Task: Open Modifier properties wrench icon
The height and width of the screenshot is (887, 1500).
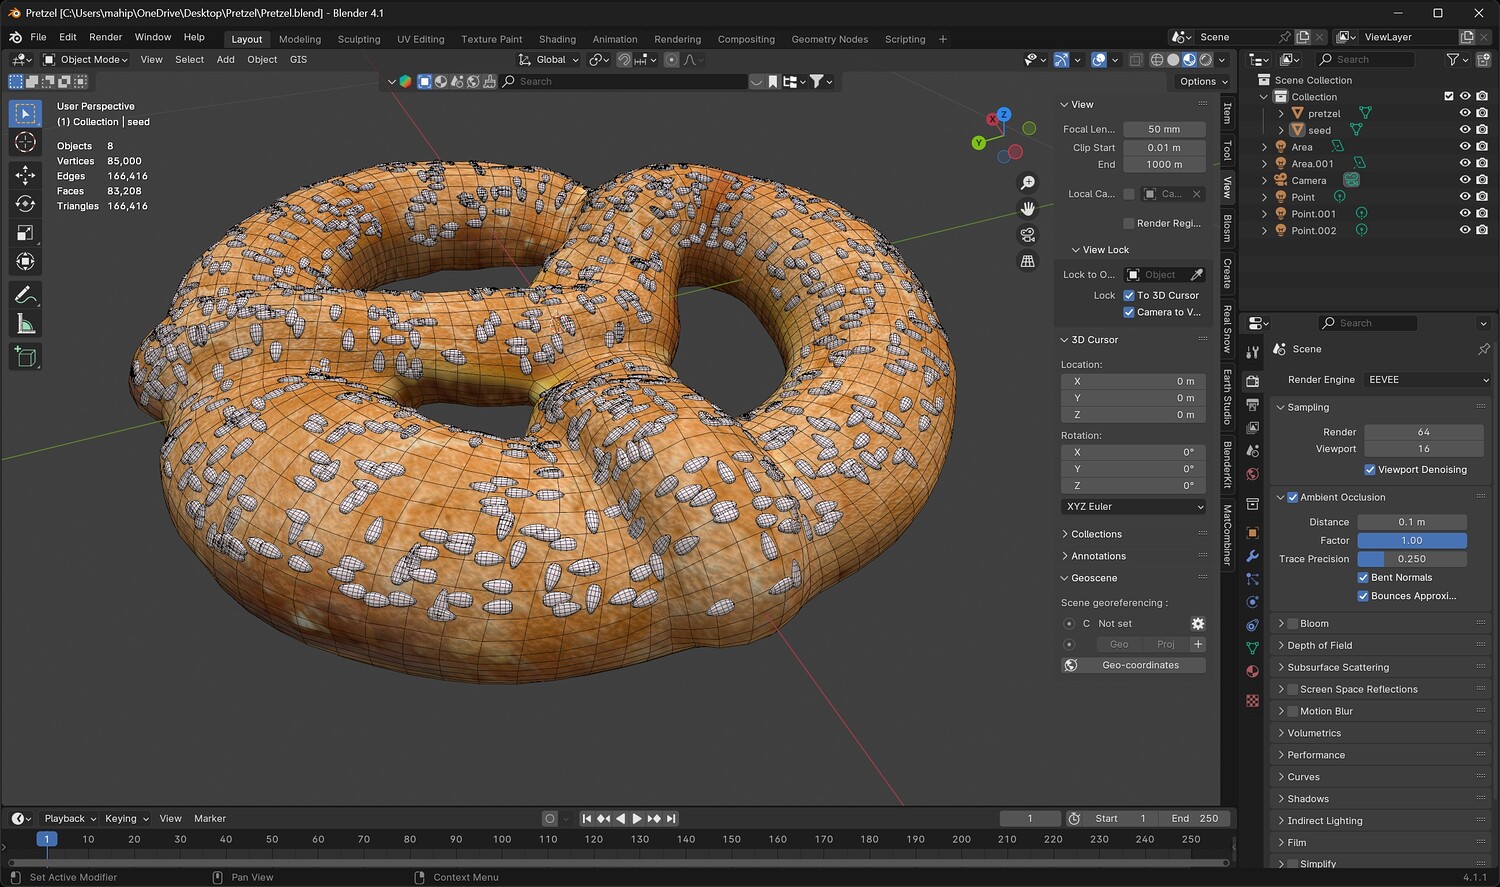Action: point(1252,556)
